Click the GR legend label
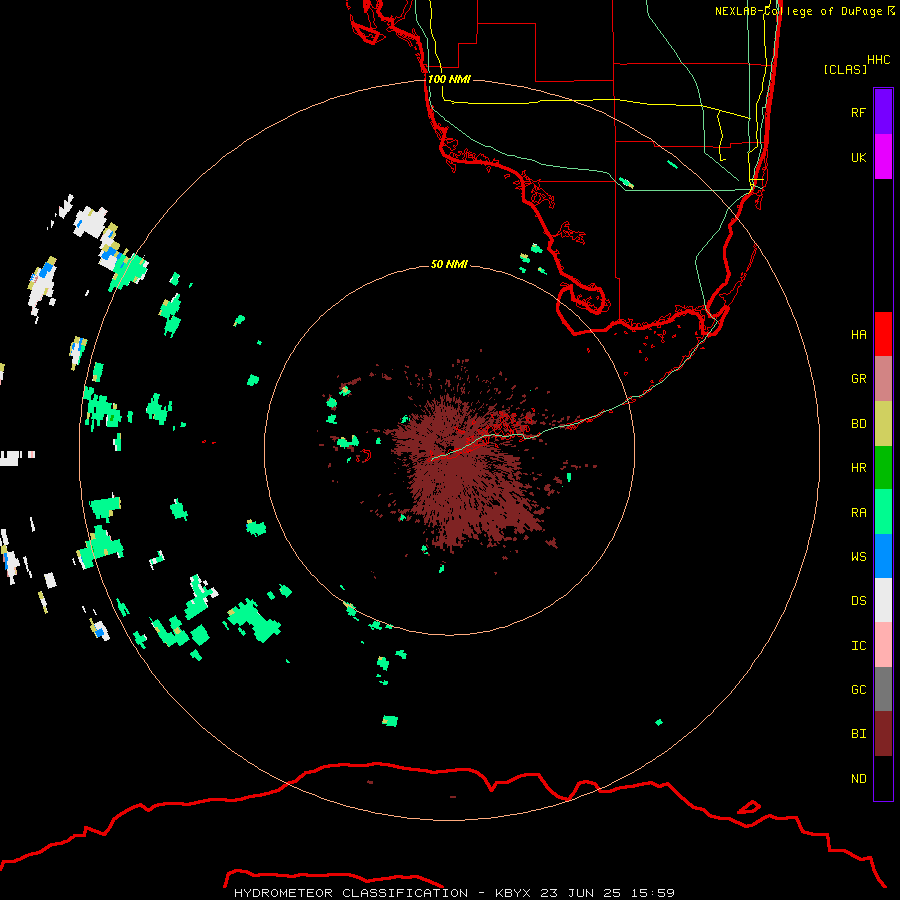The image size is (900, 900). 859,379
